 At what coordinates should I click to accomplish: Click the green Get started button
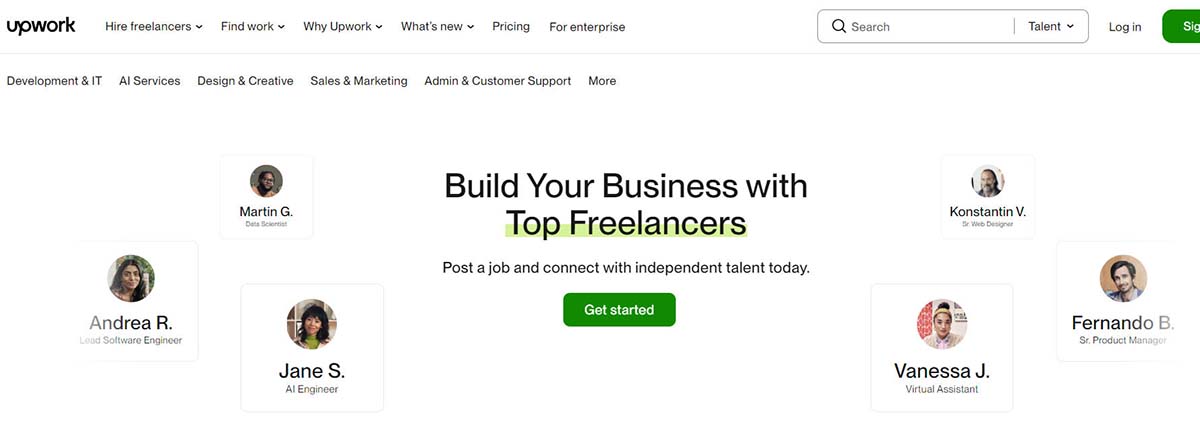tap(619, 310)
